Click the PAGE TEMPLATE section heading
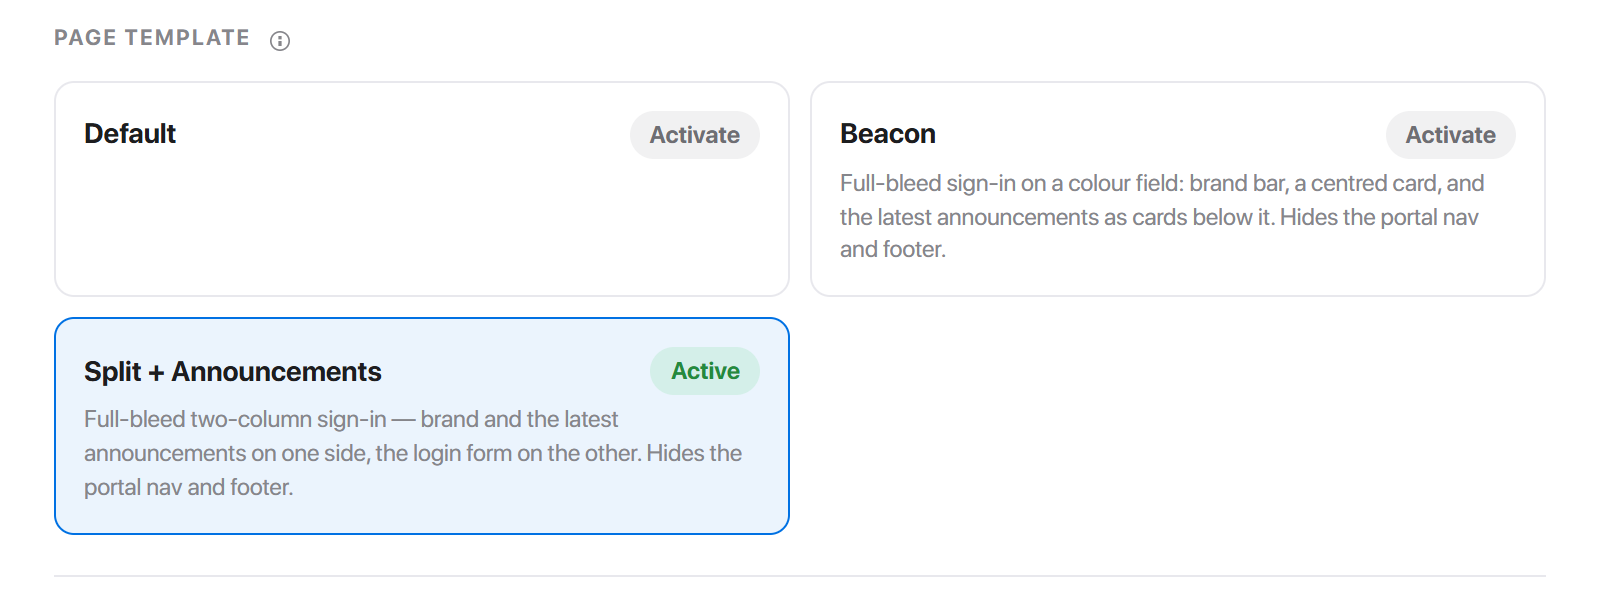1600x612 pixels. [152, 38]
